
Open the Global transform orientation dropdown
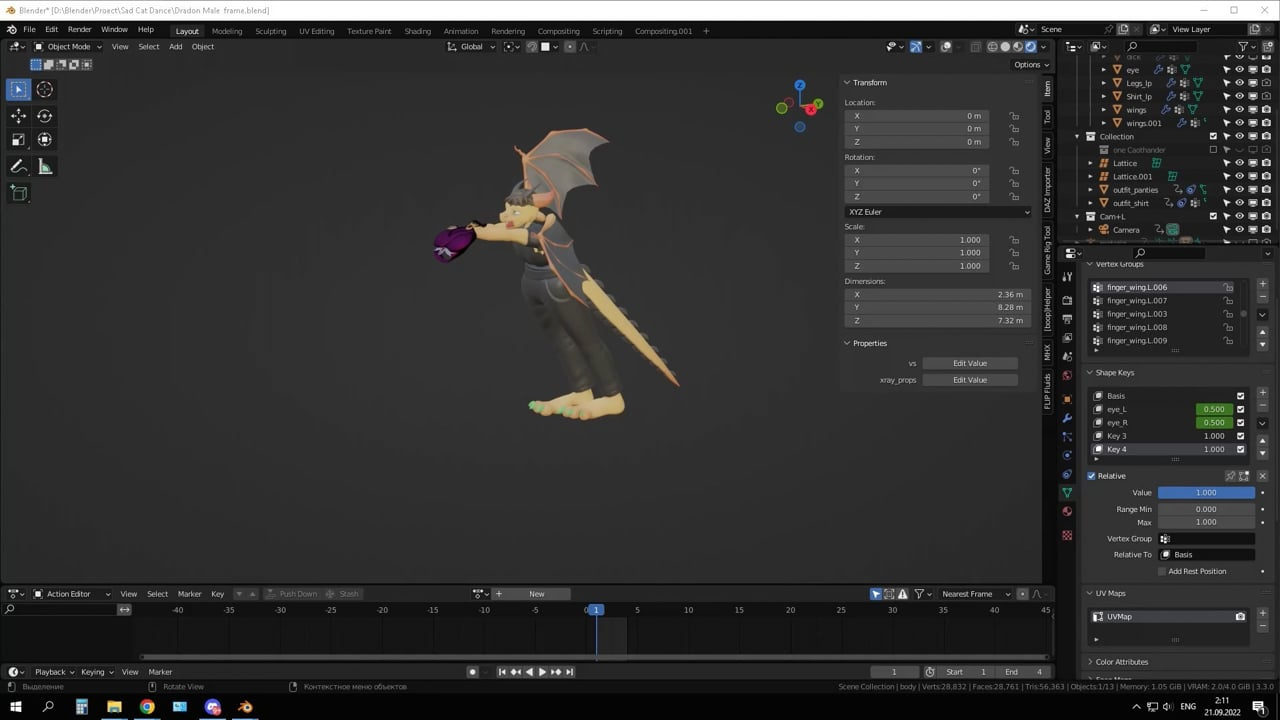click(x=473, y=47)
